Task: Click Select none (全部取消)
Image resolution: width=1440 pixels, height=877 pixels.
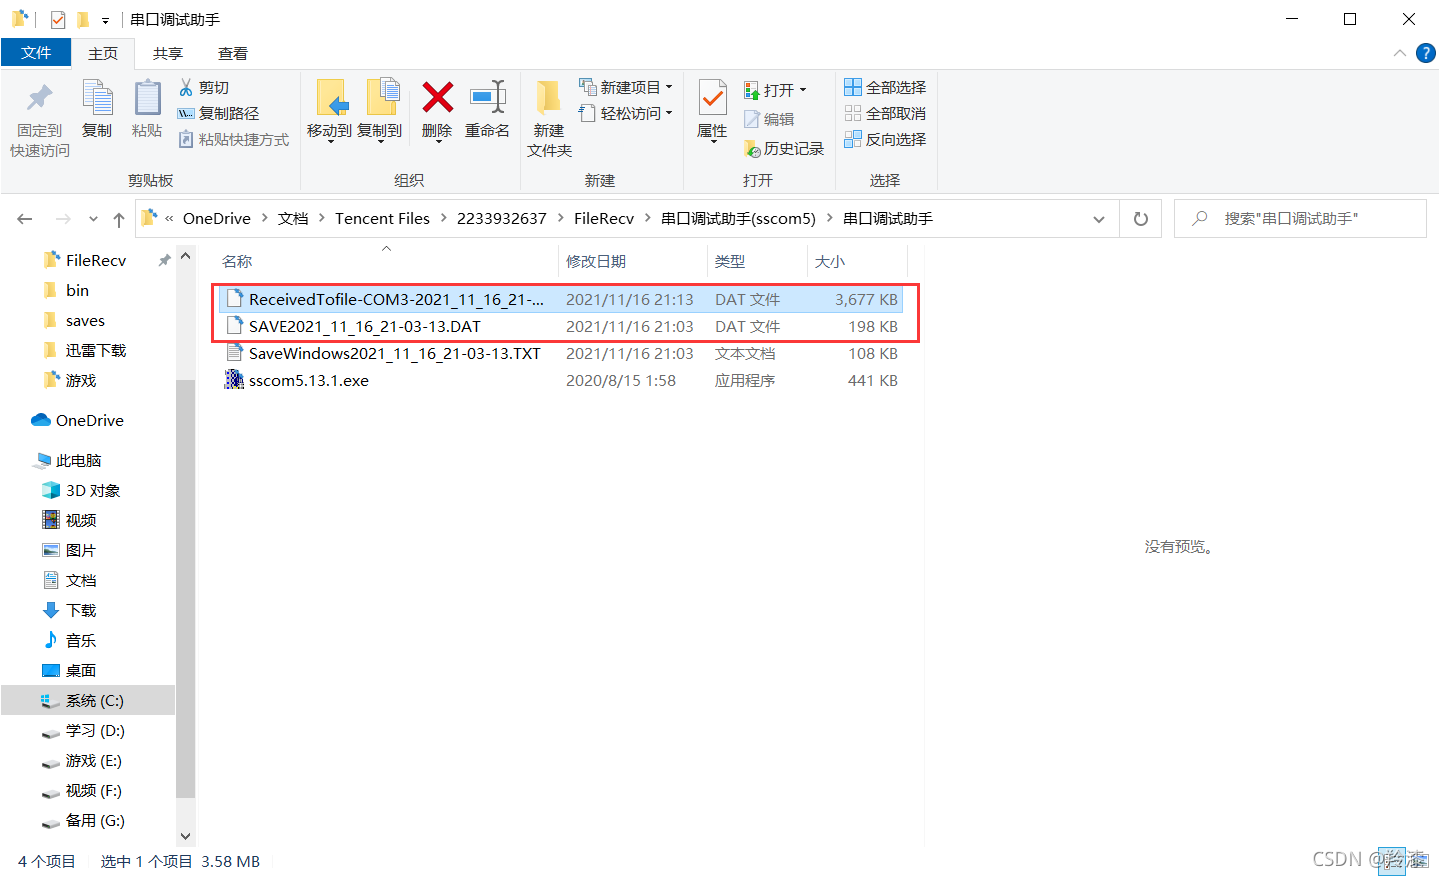Action: 885,114
